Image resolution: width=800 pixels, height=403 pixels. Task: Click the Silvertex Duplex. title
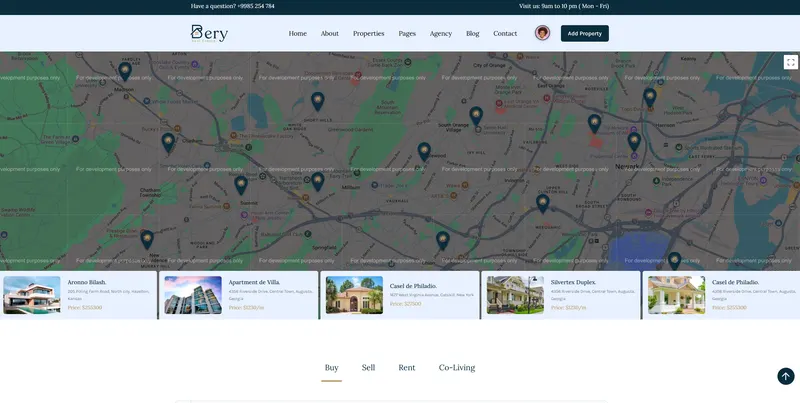573,282
